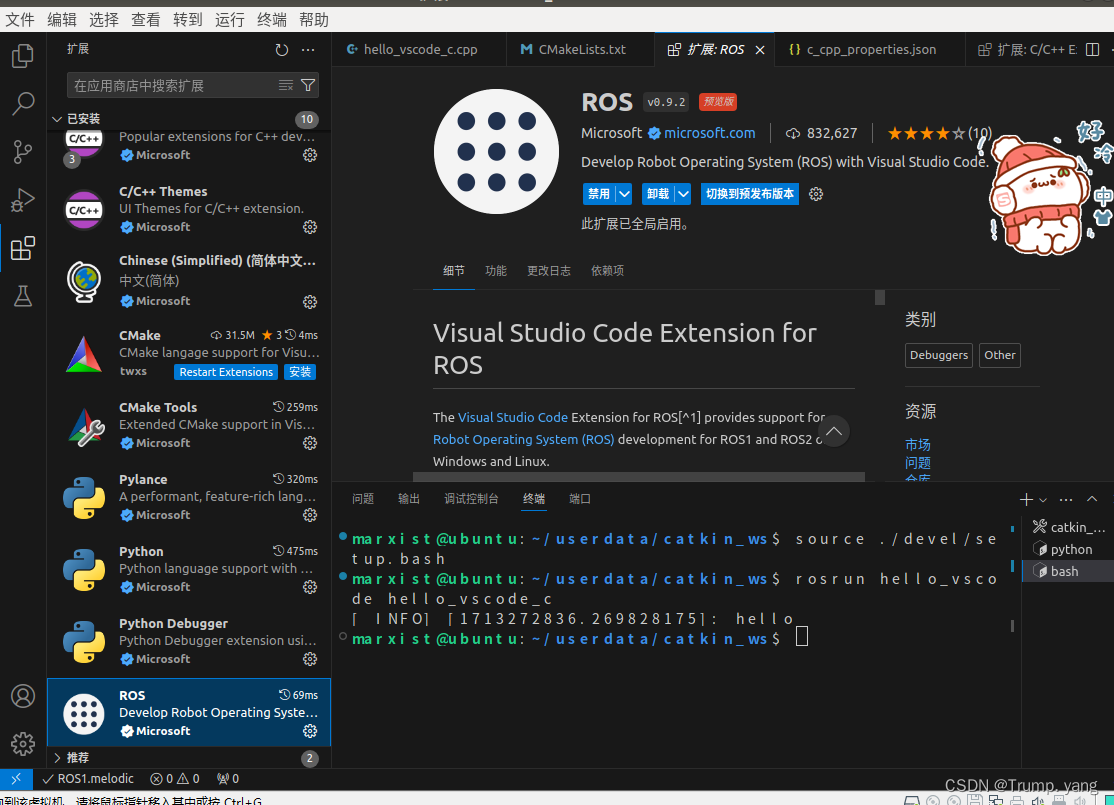Open manage gear for Python extension
1114x805 pixels.
[310, 587]
